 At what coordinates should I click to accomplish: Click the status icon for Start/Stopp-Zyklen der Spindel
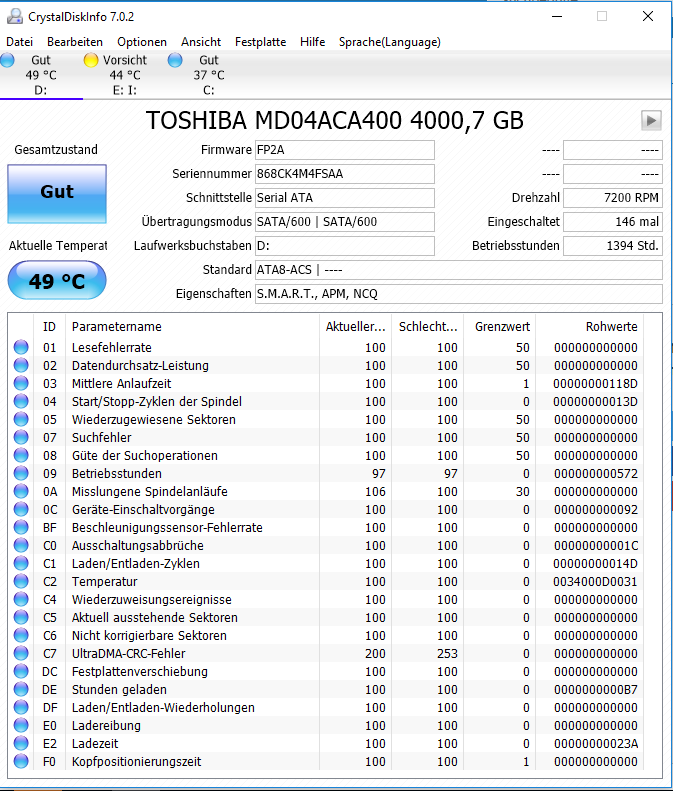pos(21,401)
